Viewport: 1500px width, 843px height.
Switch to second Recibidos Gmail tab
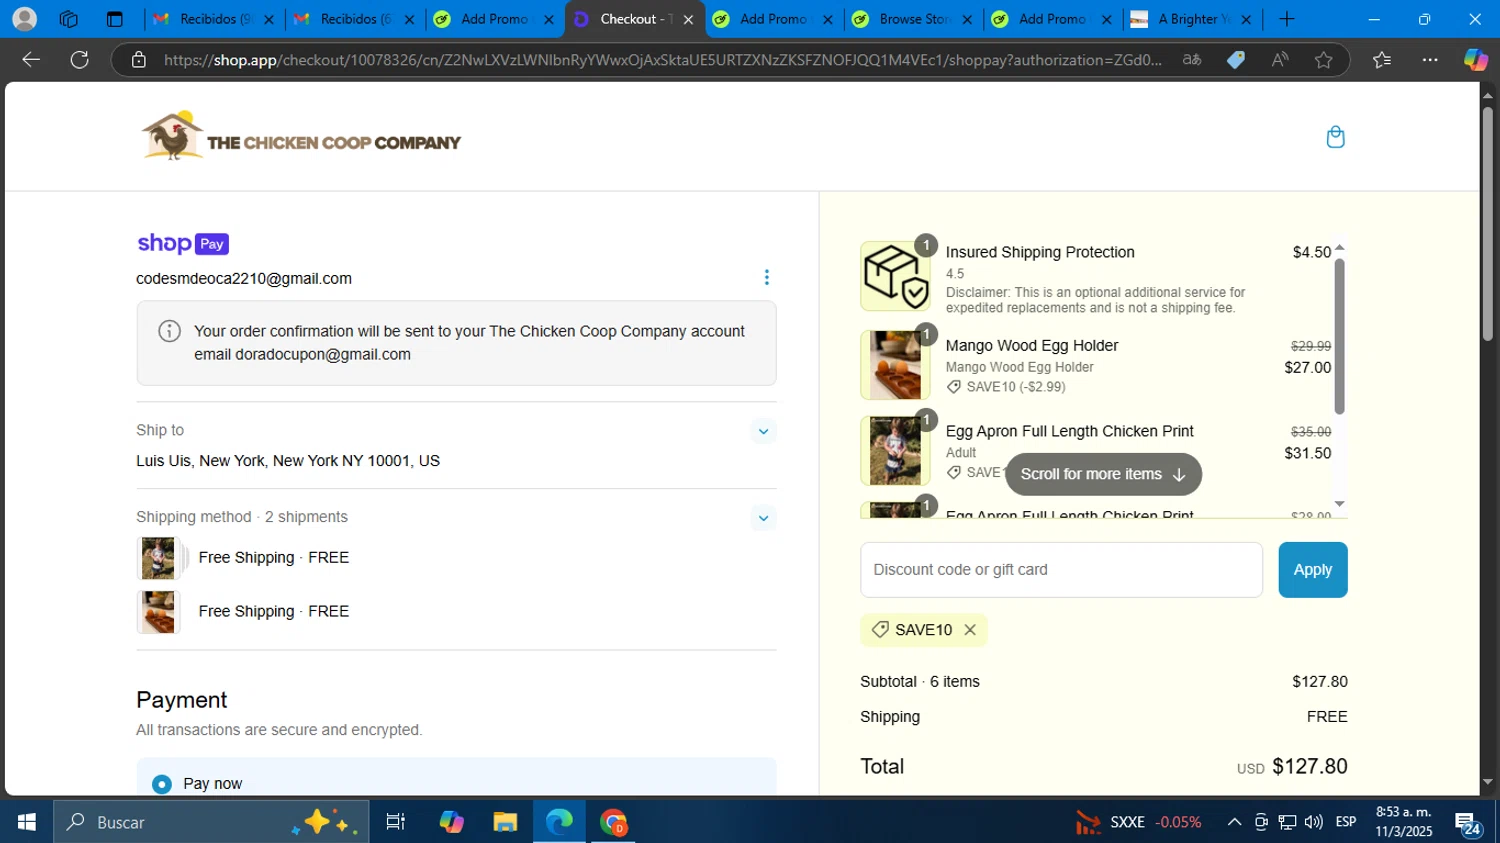[x=354, y=19]
